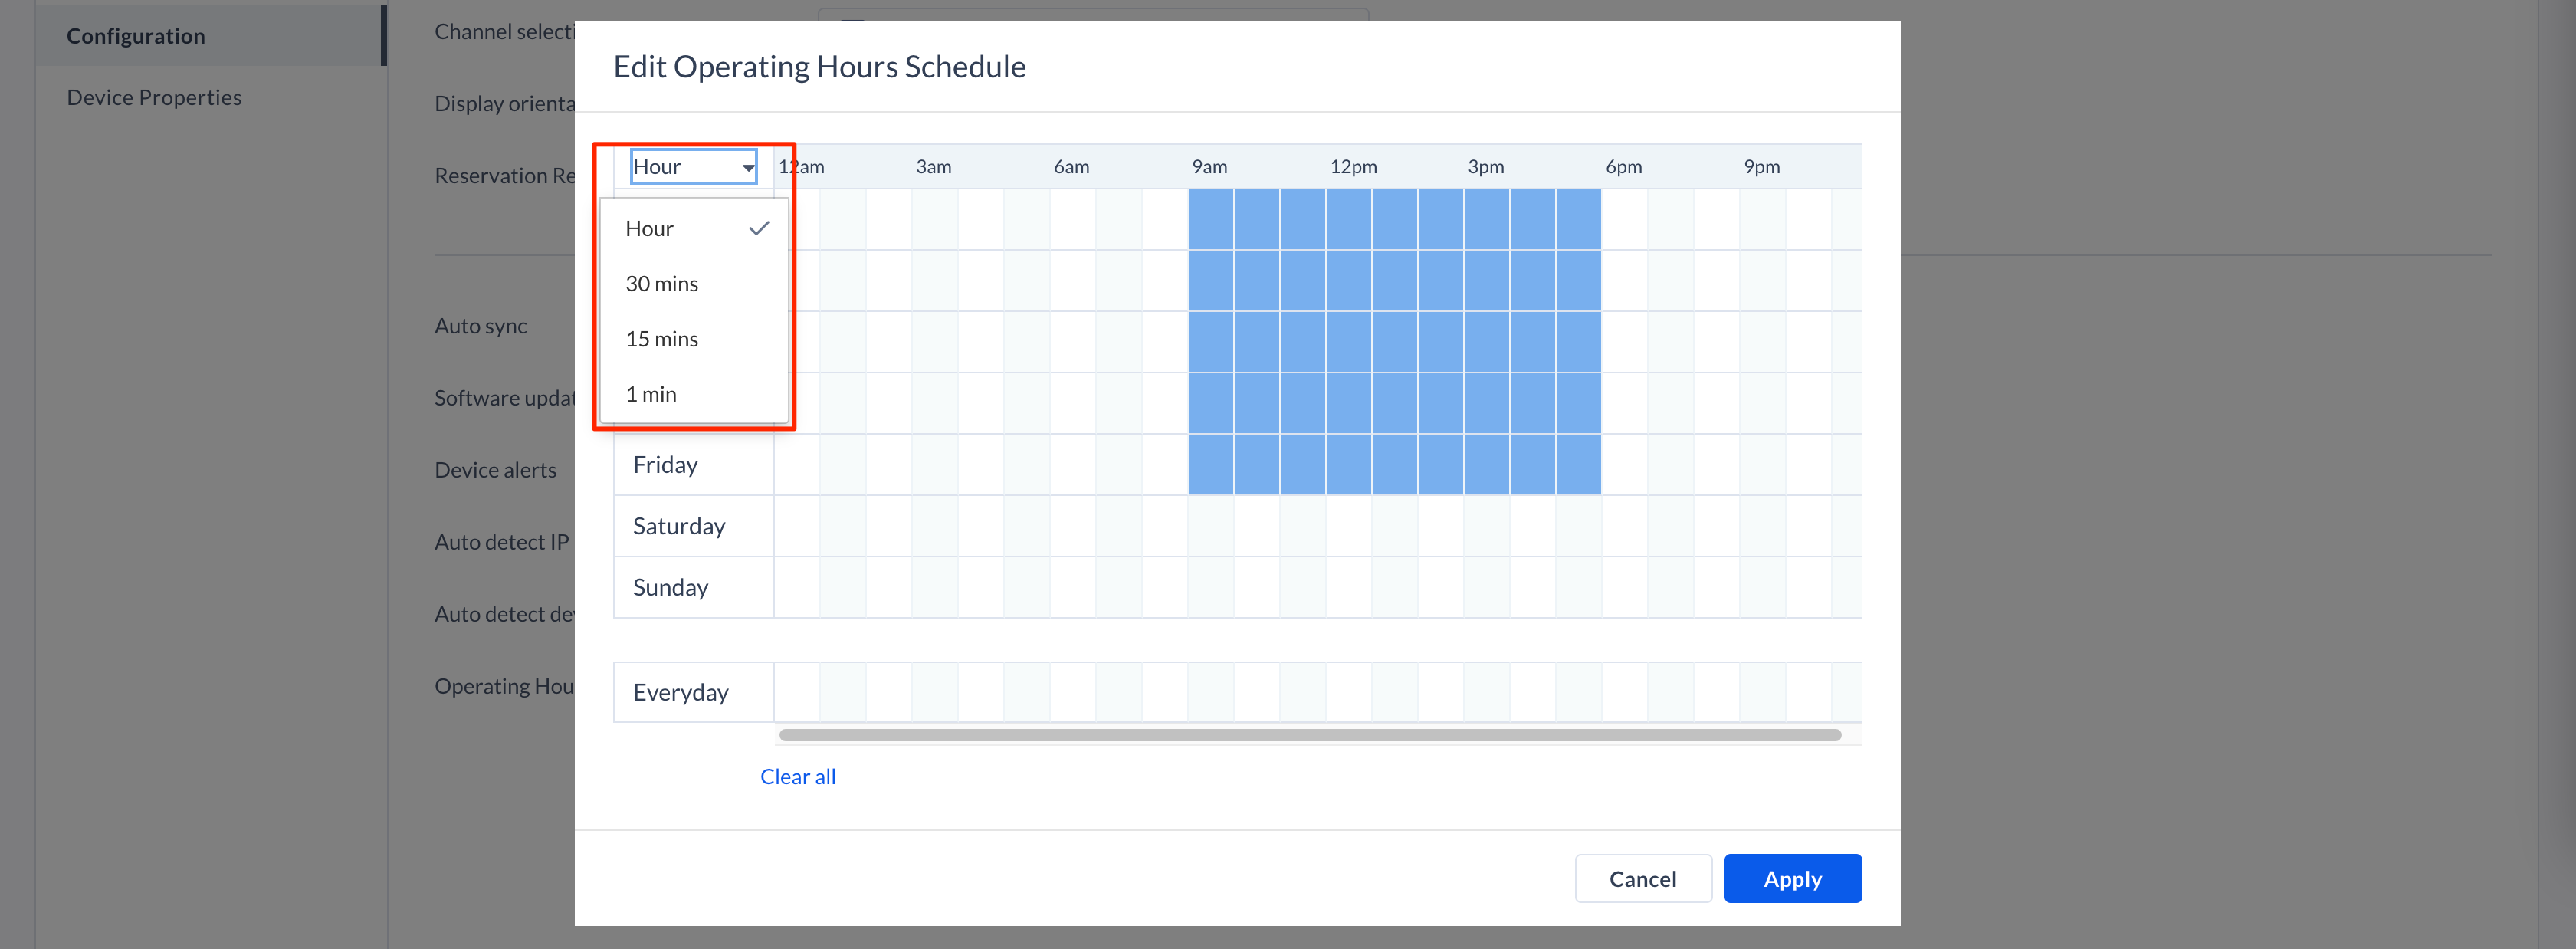Apply the operating hours schedule

click(x=1792, y=879)
